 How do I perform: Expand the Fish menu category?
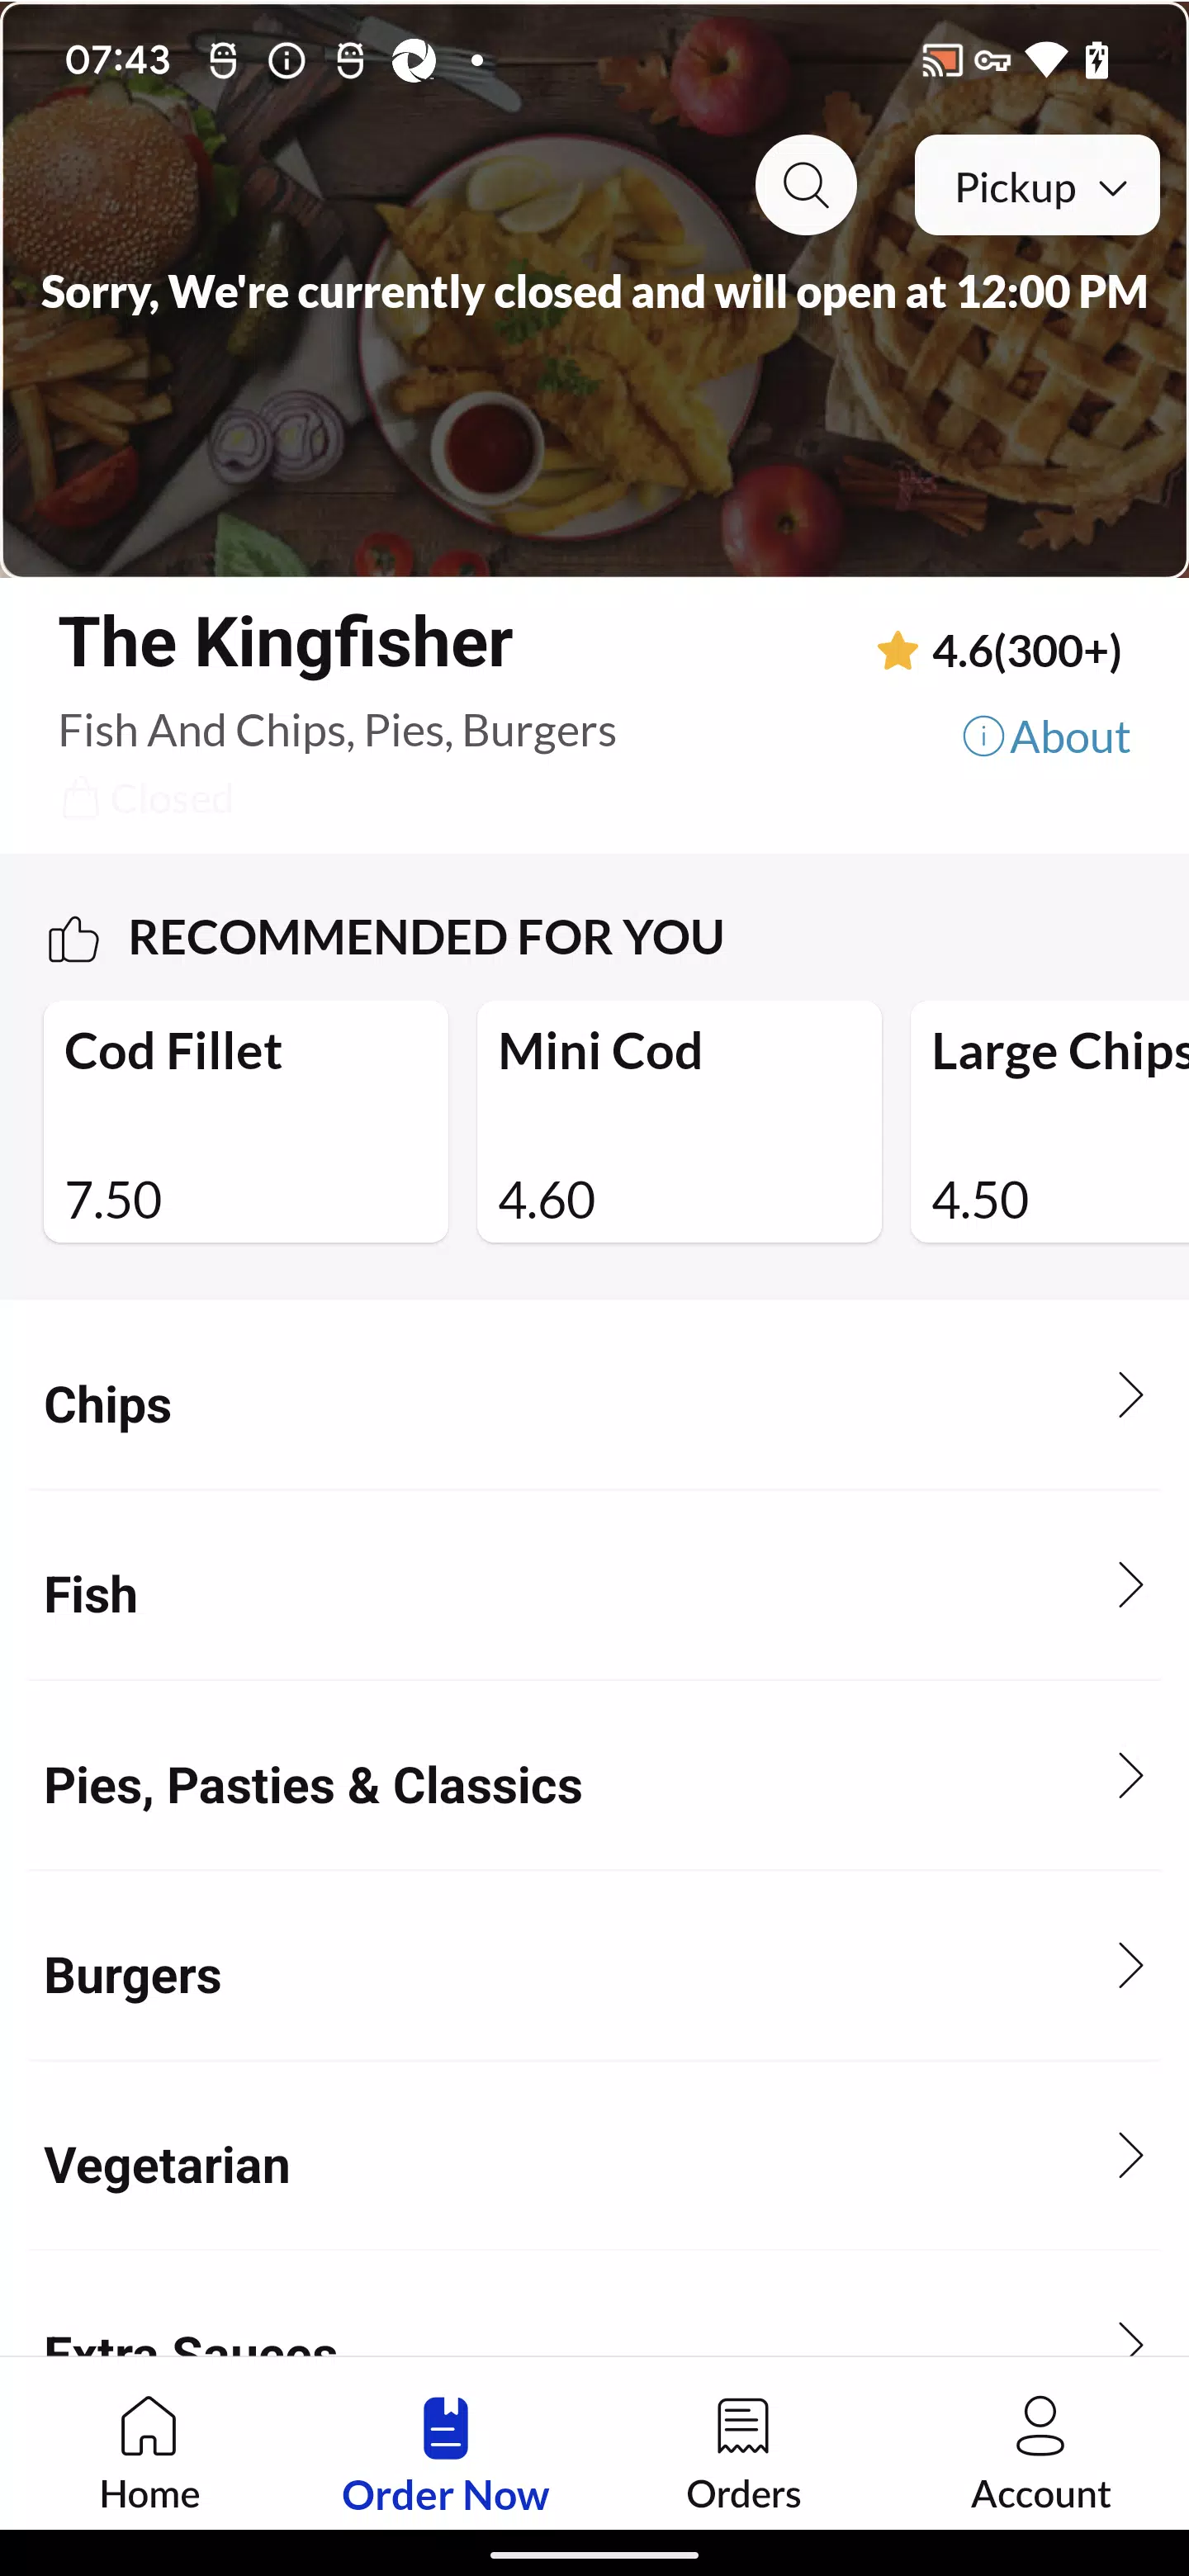(594, 1594)
